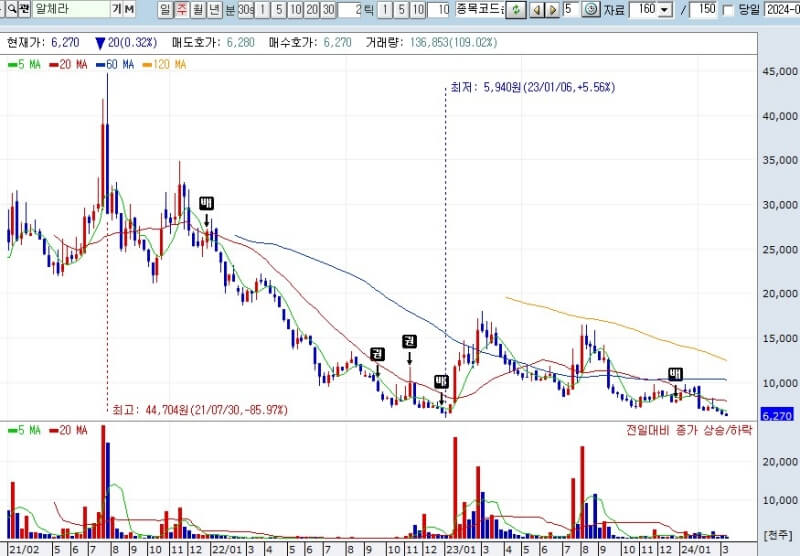Click the 기 button beside stock name
800x556 pixels.
click(x=117, y=9)
